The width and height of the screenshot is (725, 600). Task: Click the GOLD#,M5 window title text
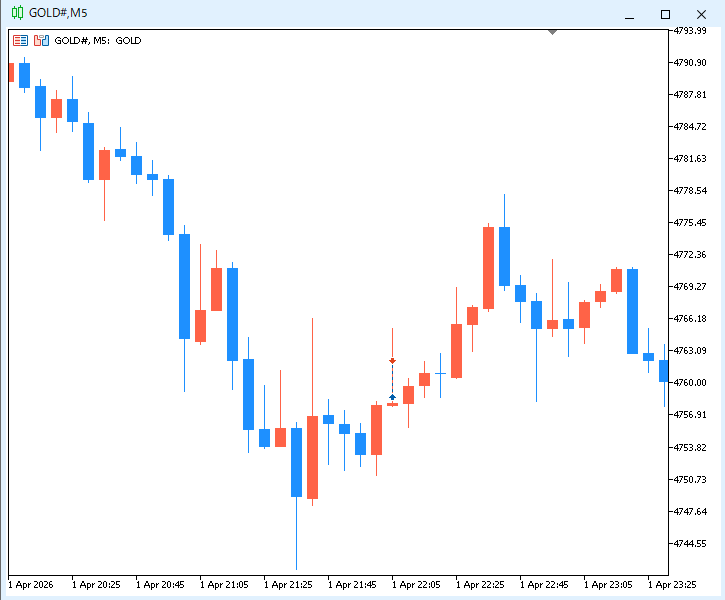[x=58, y=12]
